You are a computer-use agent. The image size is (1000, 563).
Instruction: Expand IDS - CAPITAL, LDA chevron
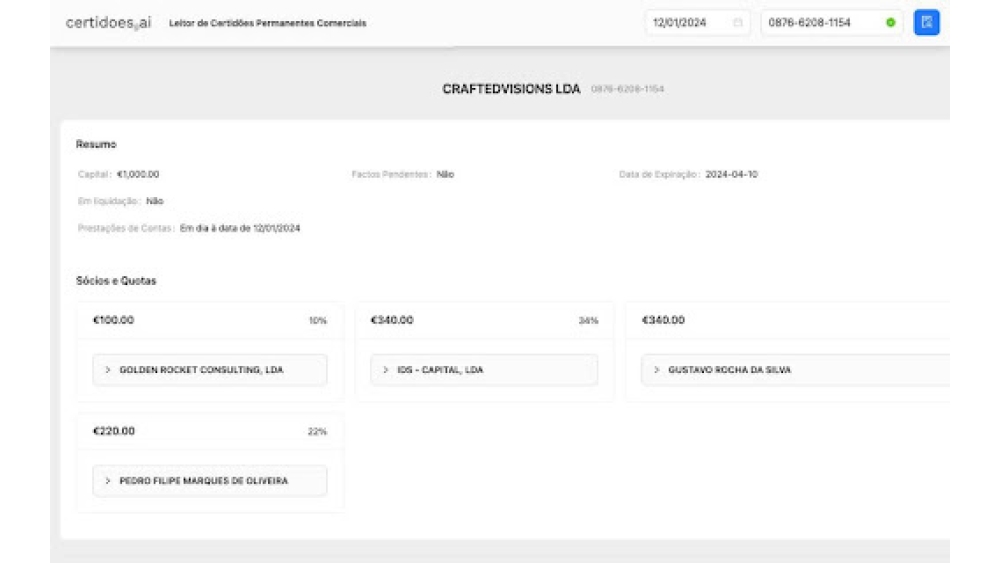pyautogui.click(x=385, y=370)
